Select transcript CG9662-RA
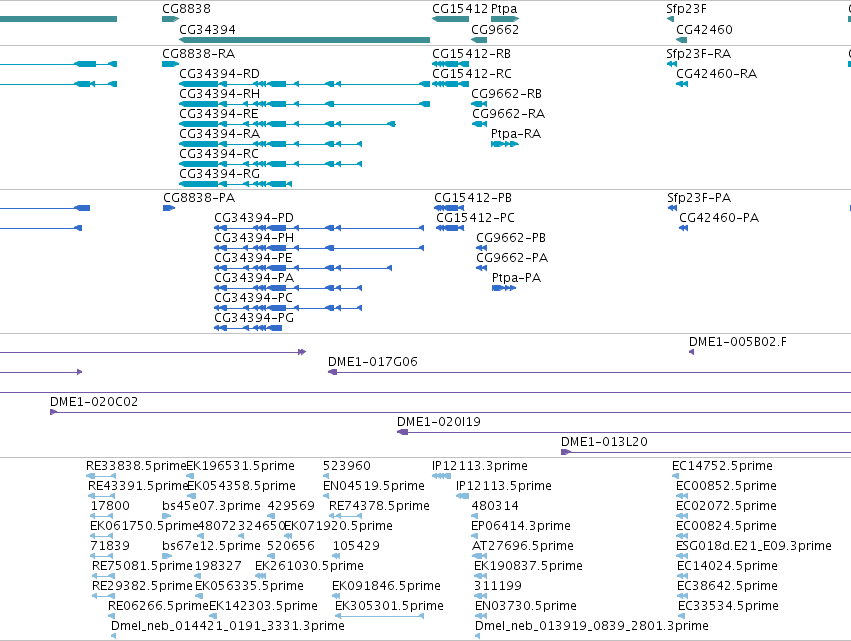Screen dimensions: 851x641 [x=509, y=114]
